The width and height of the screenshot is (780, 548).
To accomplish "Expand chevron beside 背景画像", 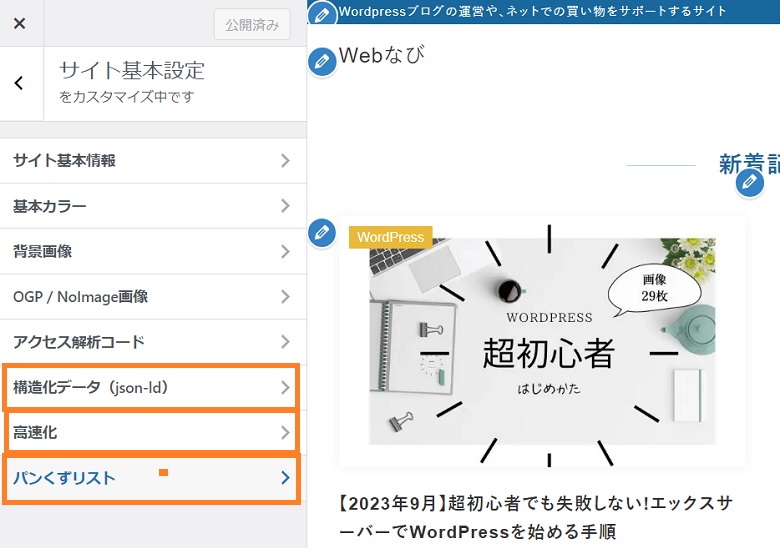I will tap(285, 251).
